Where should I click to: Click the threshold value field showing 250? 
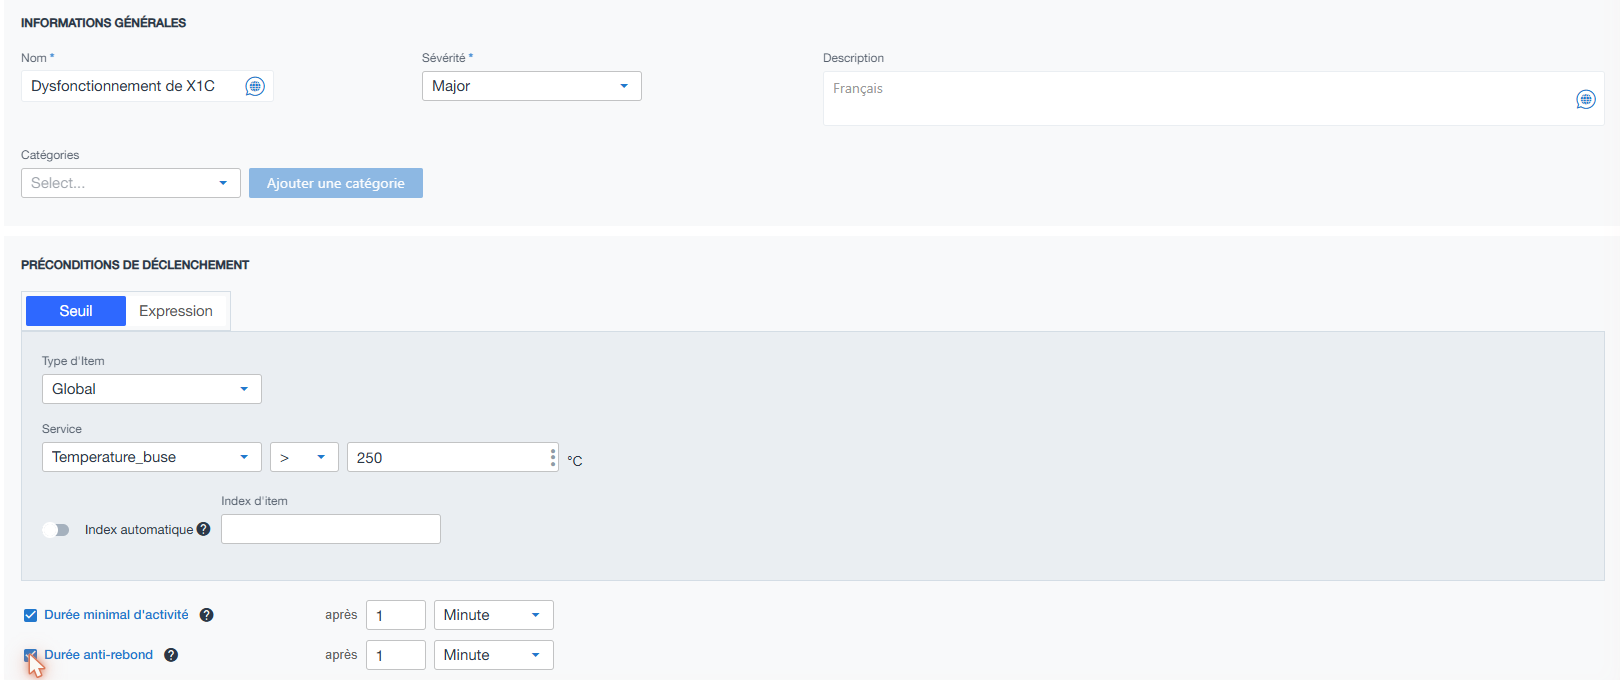(452, 457)
